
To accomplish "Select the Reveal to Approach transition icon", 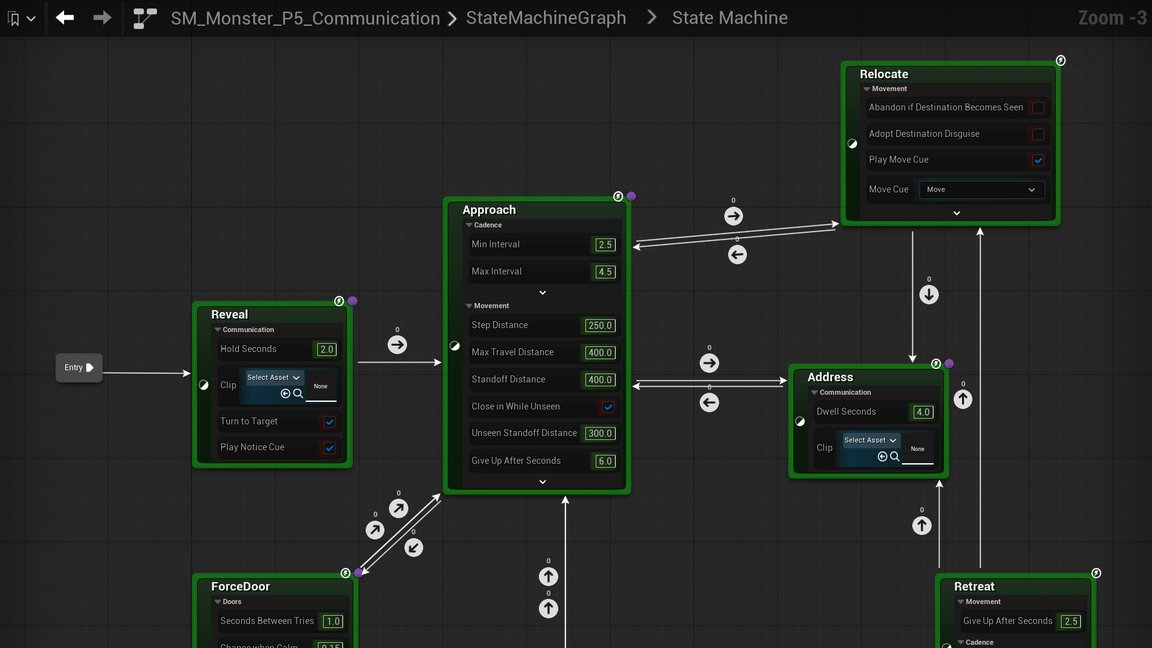I will (397, 345).
